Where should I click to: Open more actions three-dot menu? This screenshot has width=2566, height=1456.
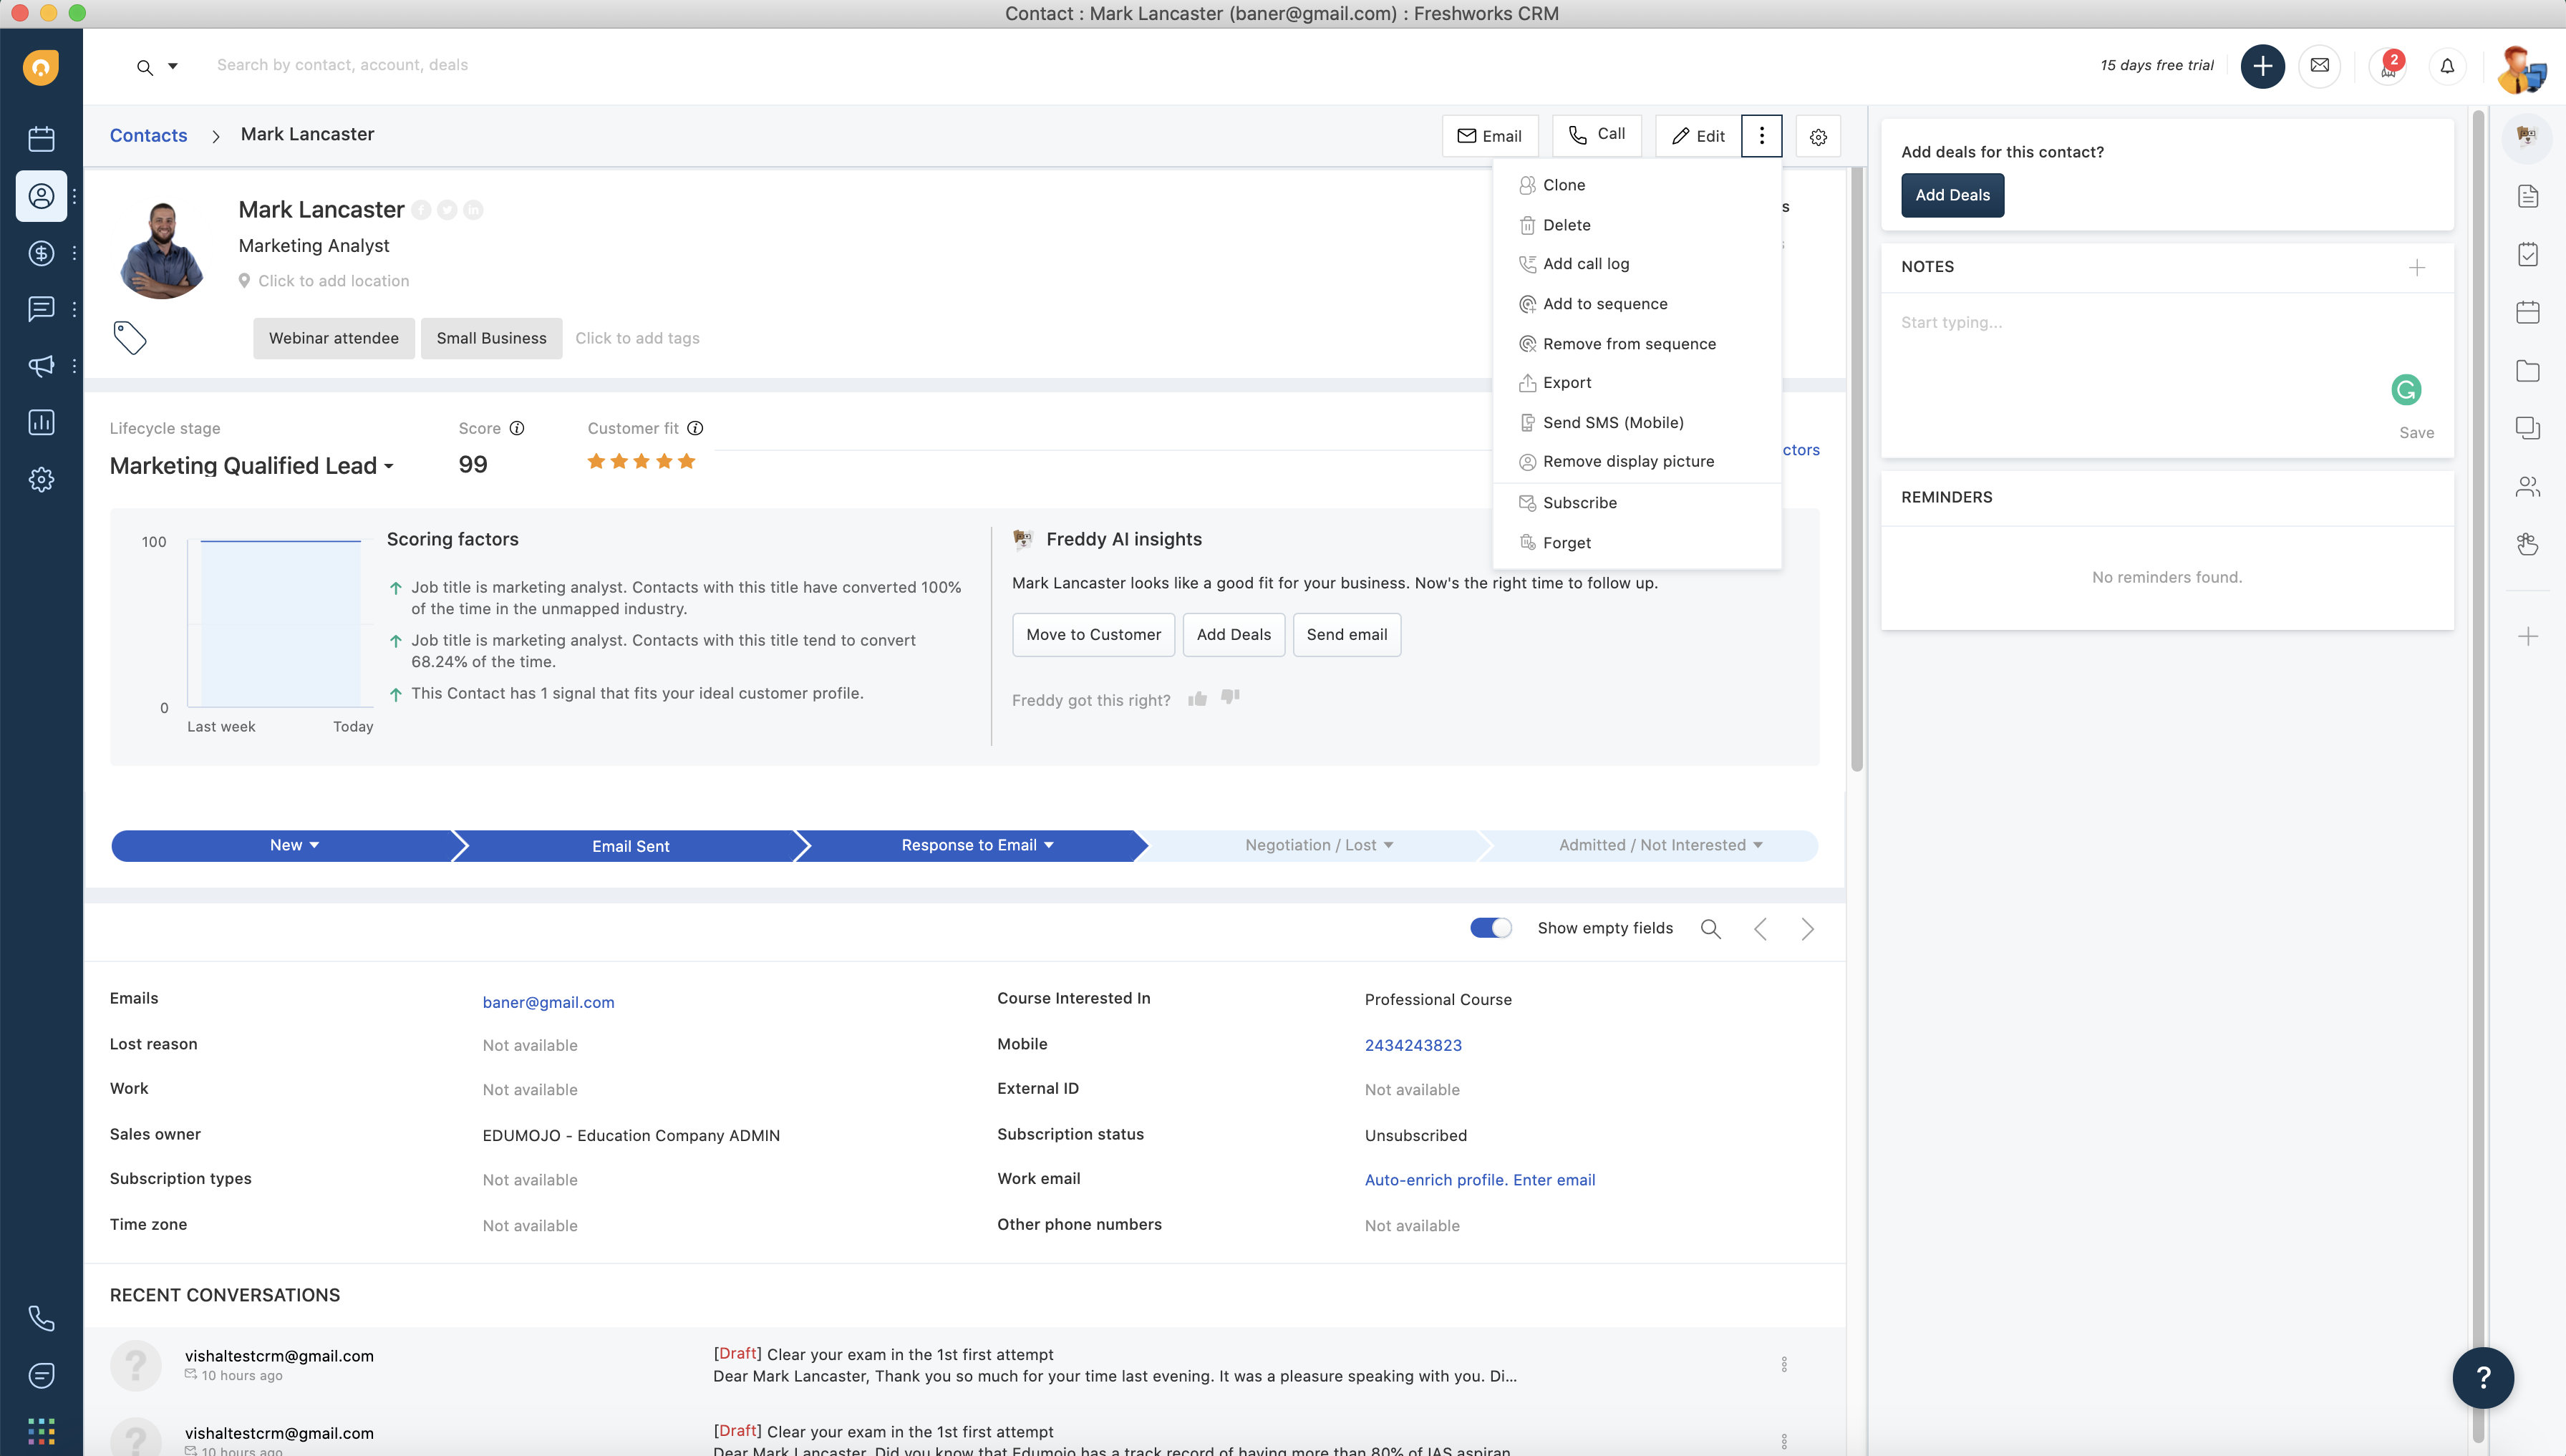[x=1761, y=136]
